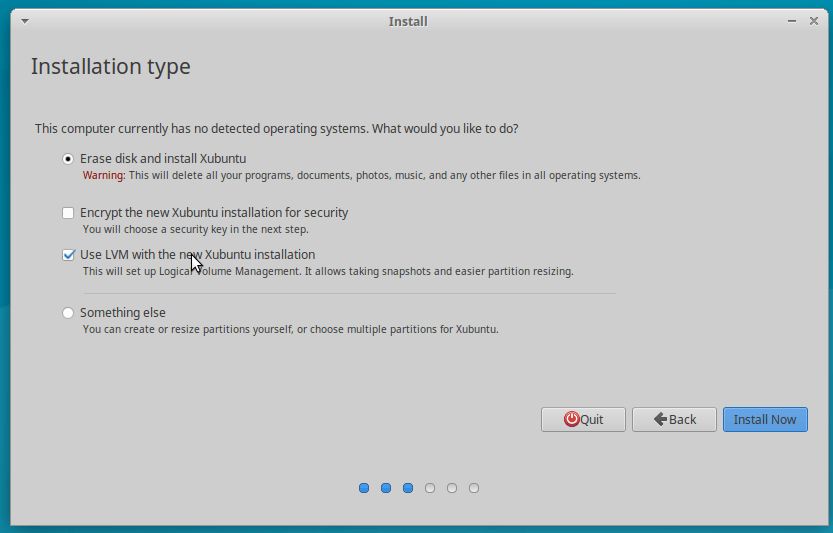
Task: Click the left arrow icon on Back
Action: tap(660, 419)
